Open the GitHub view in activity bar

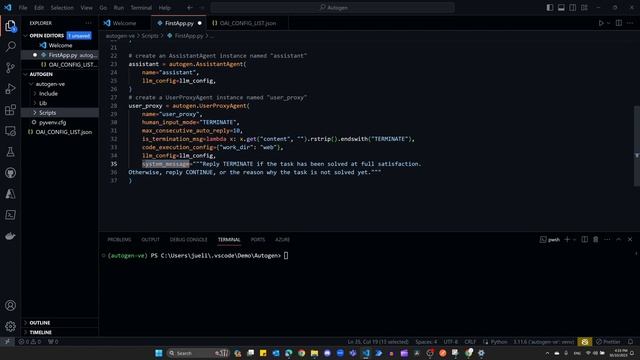[10, 173]
